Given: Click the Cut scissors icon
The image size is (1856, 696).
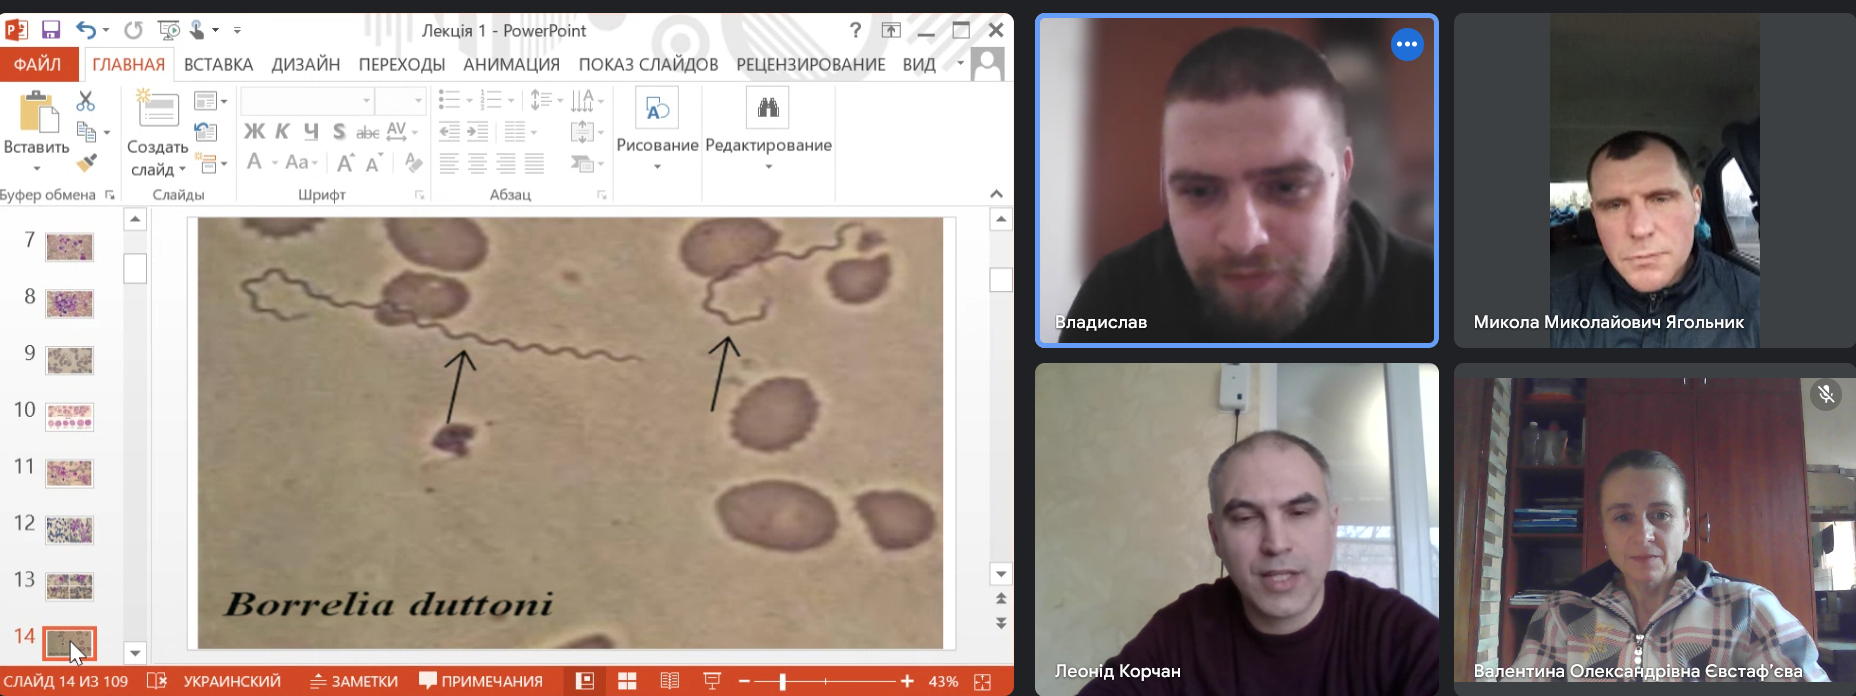Looking at the screenshot, I should tap(86, 101).
